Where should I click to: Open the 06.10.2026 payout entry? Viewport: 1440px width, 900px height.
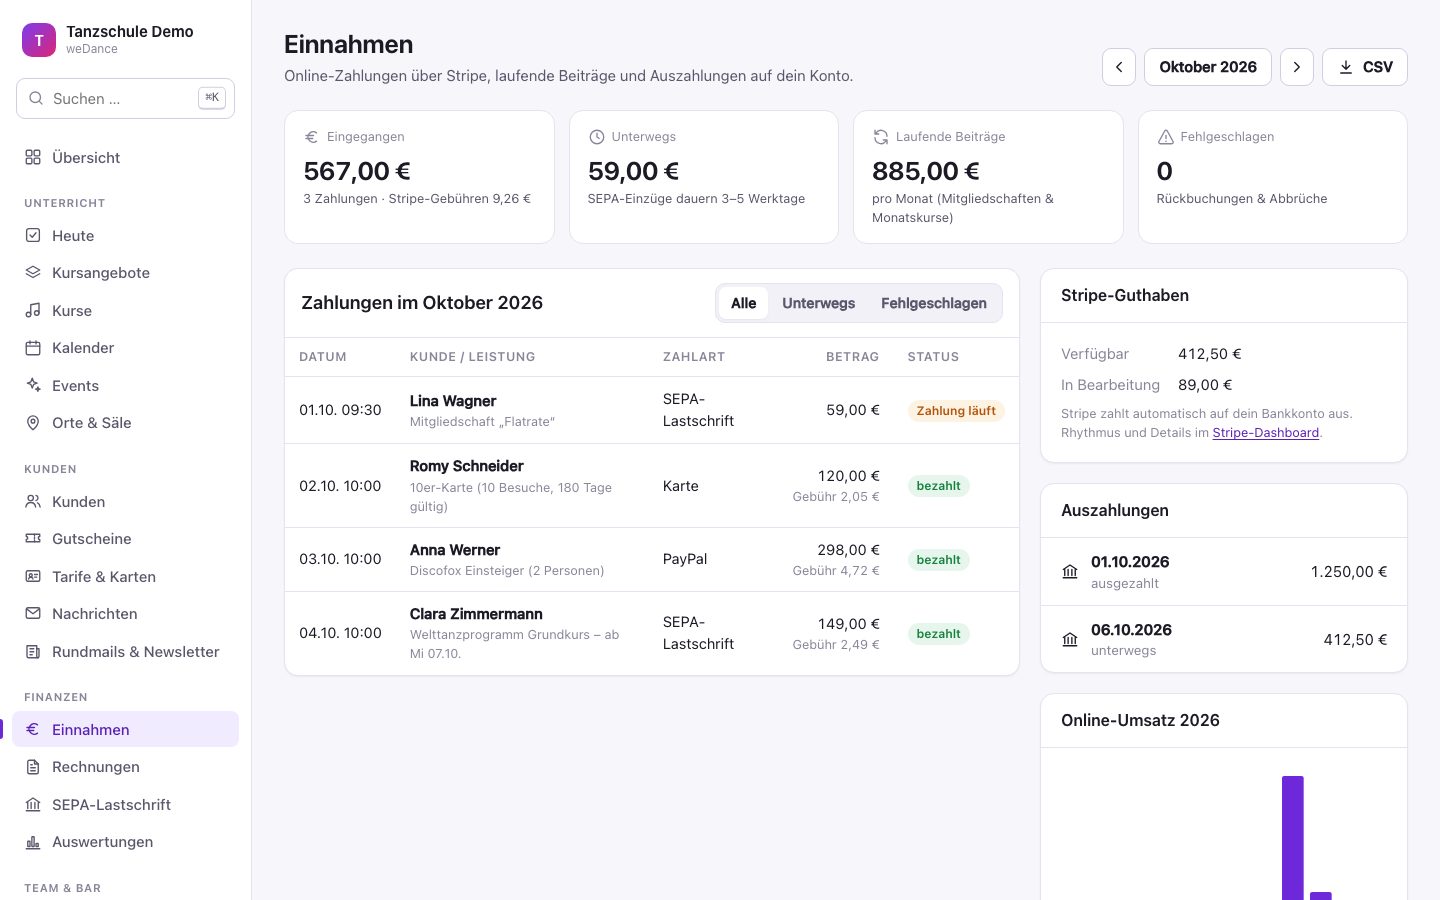coord(1224,639)
